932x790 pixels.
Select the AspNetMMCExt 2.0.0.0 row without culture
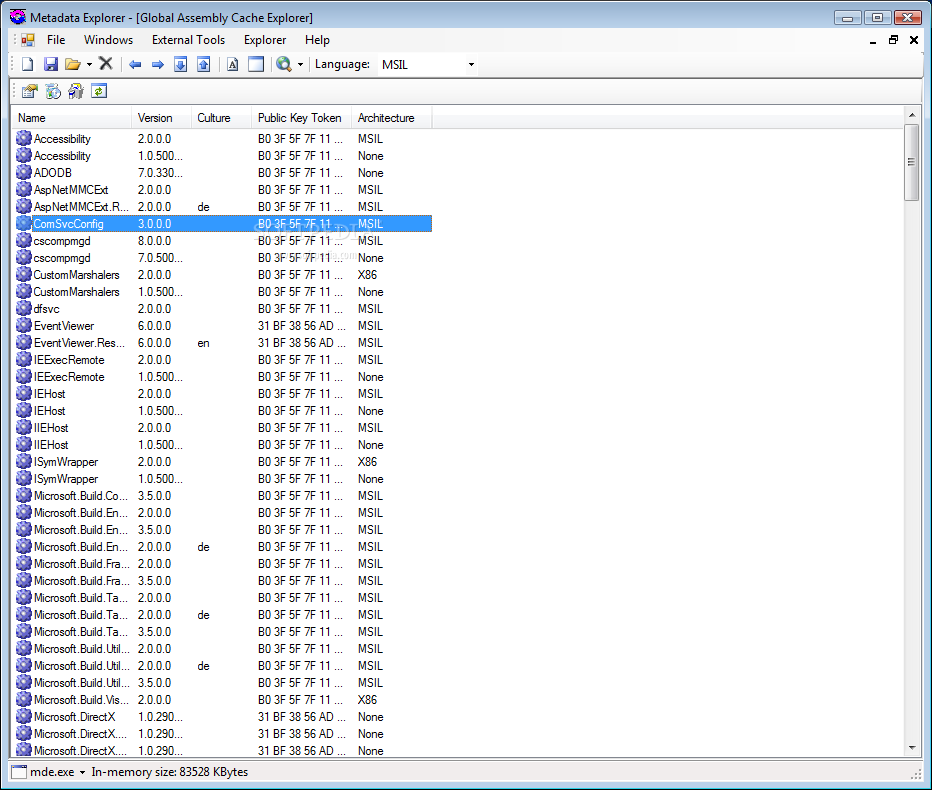click(x=222, y=190)
